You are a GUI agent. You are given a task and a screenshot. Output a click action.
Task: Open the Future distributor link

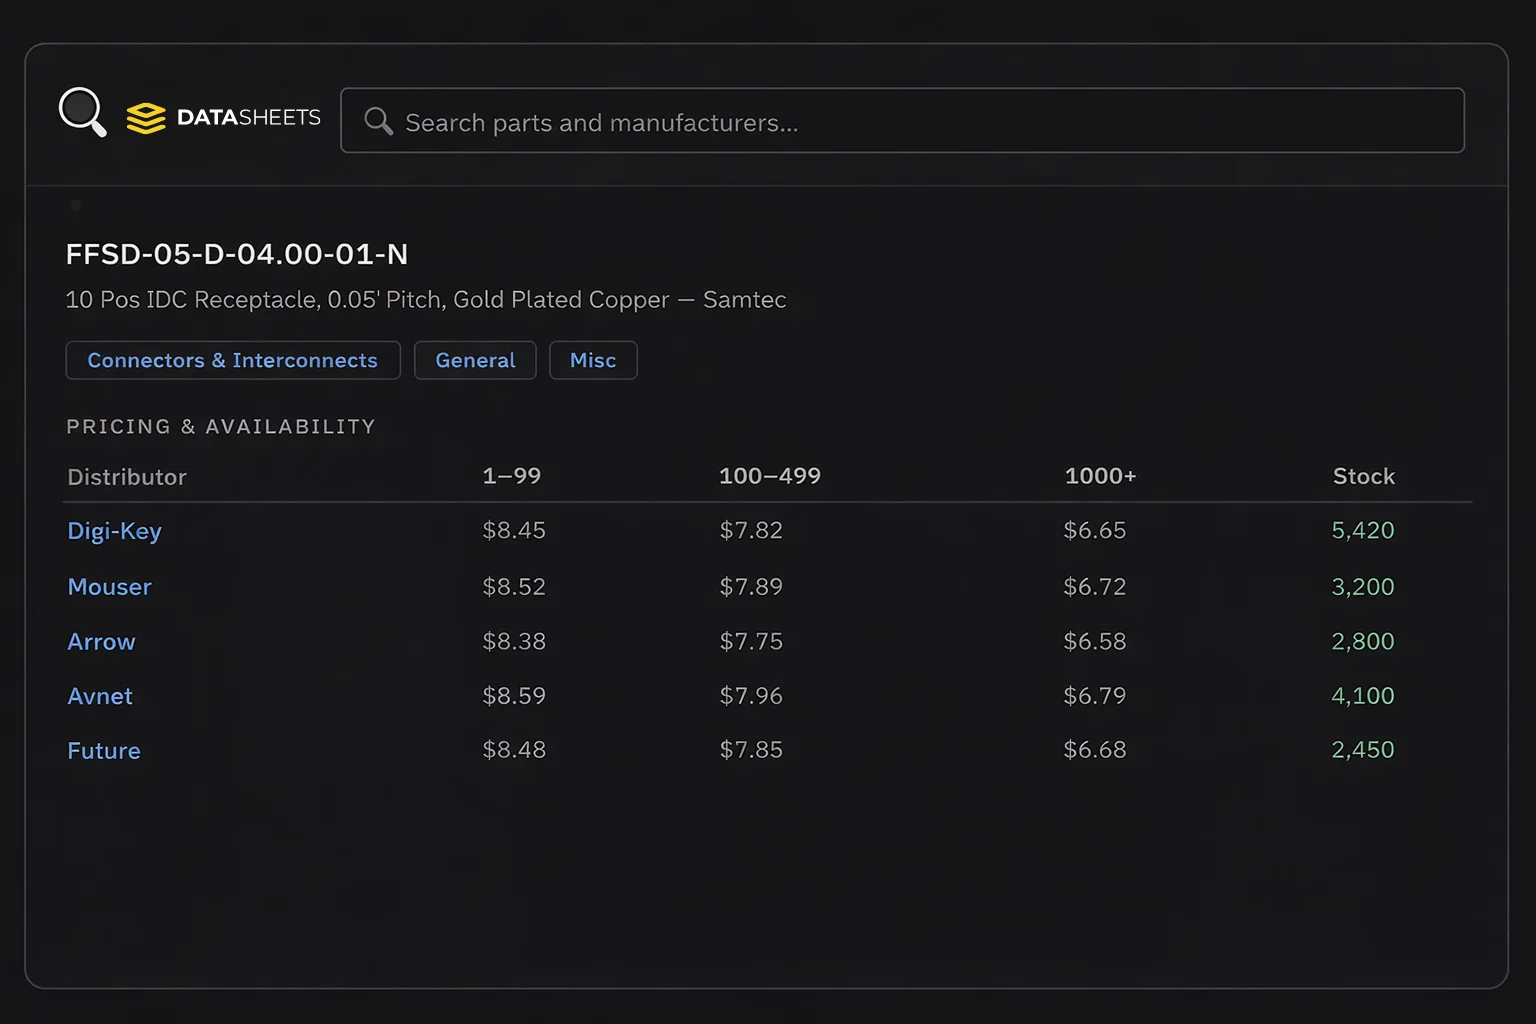coord(104,751)
